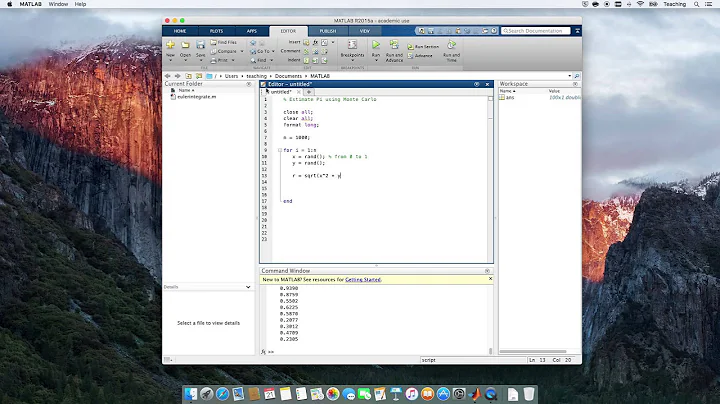Click the Command Window prompt line
The height and width of the screenshot is (404, 720).
coord(377,352)
